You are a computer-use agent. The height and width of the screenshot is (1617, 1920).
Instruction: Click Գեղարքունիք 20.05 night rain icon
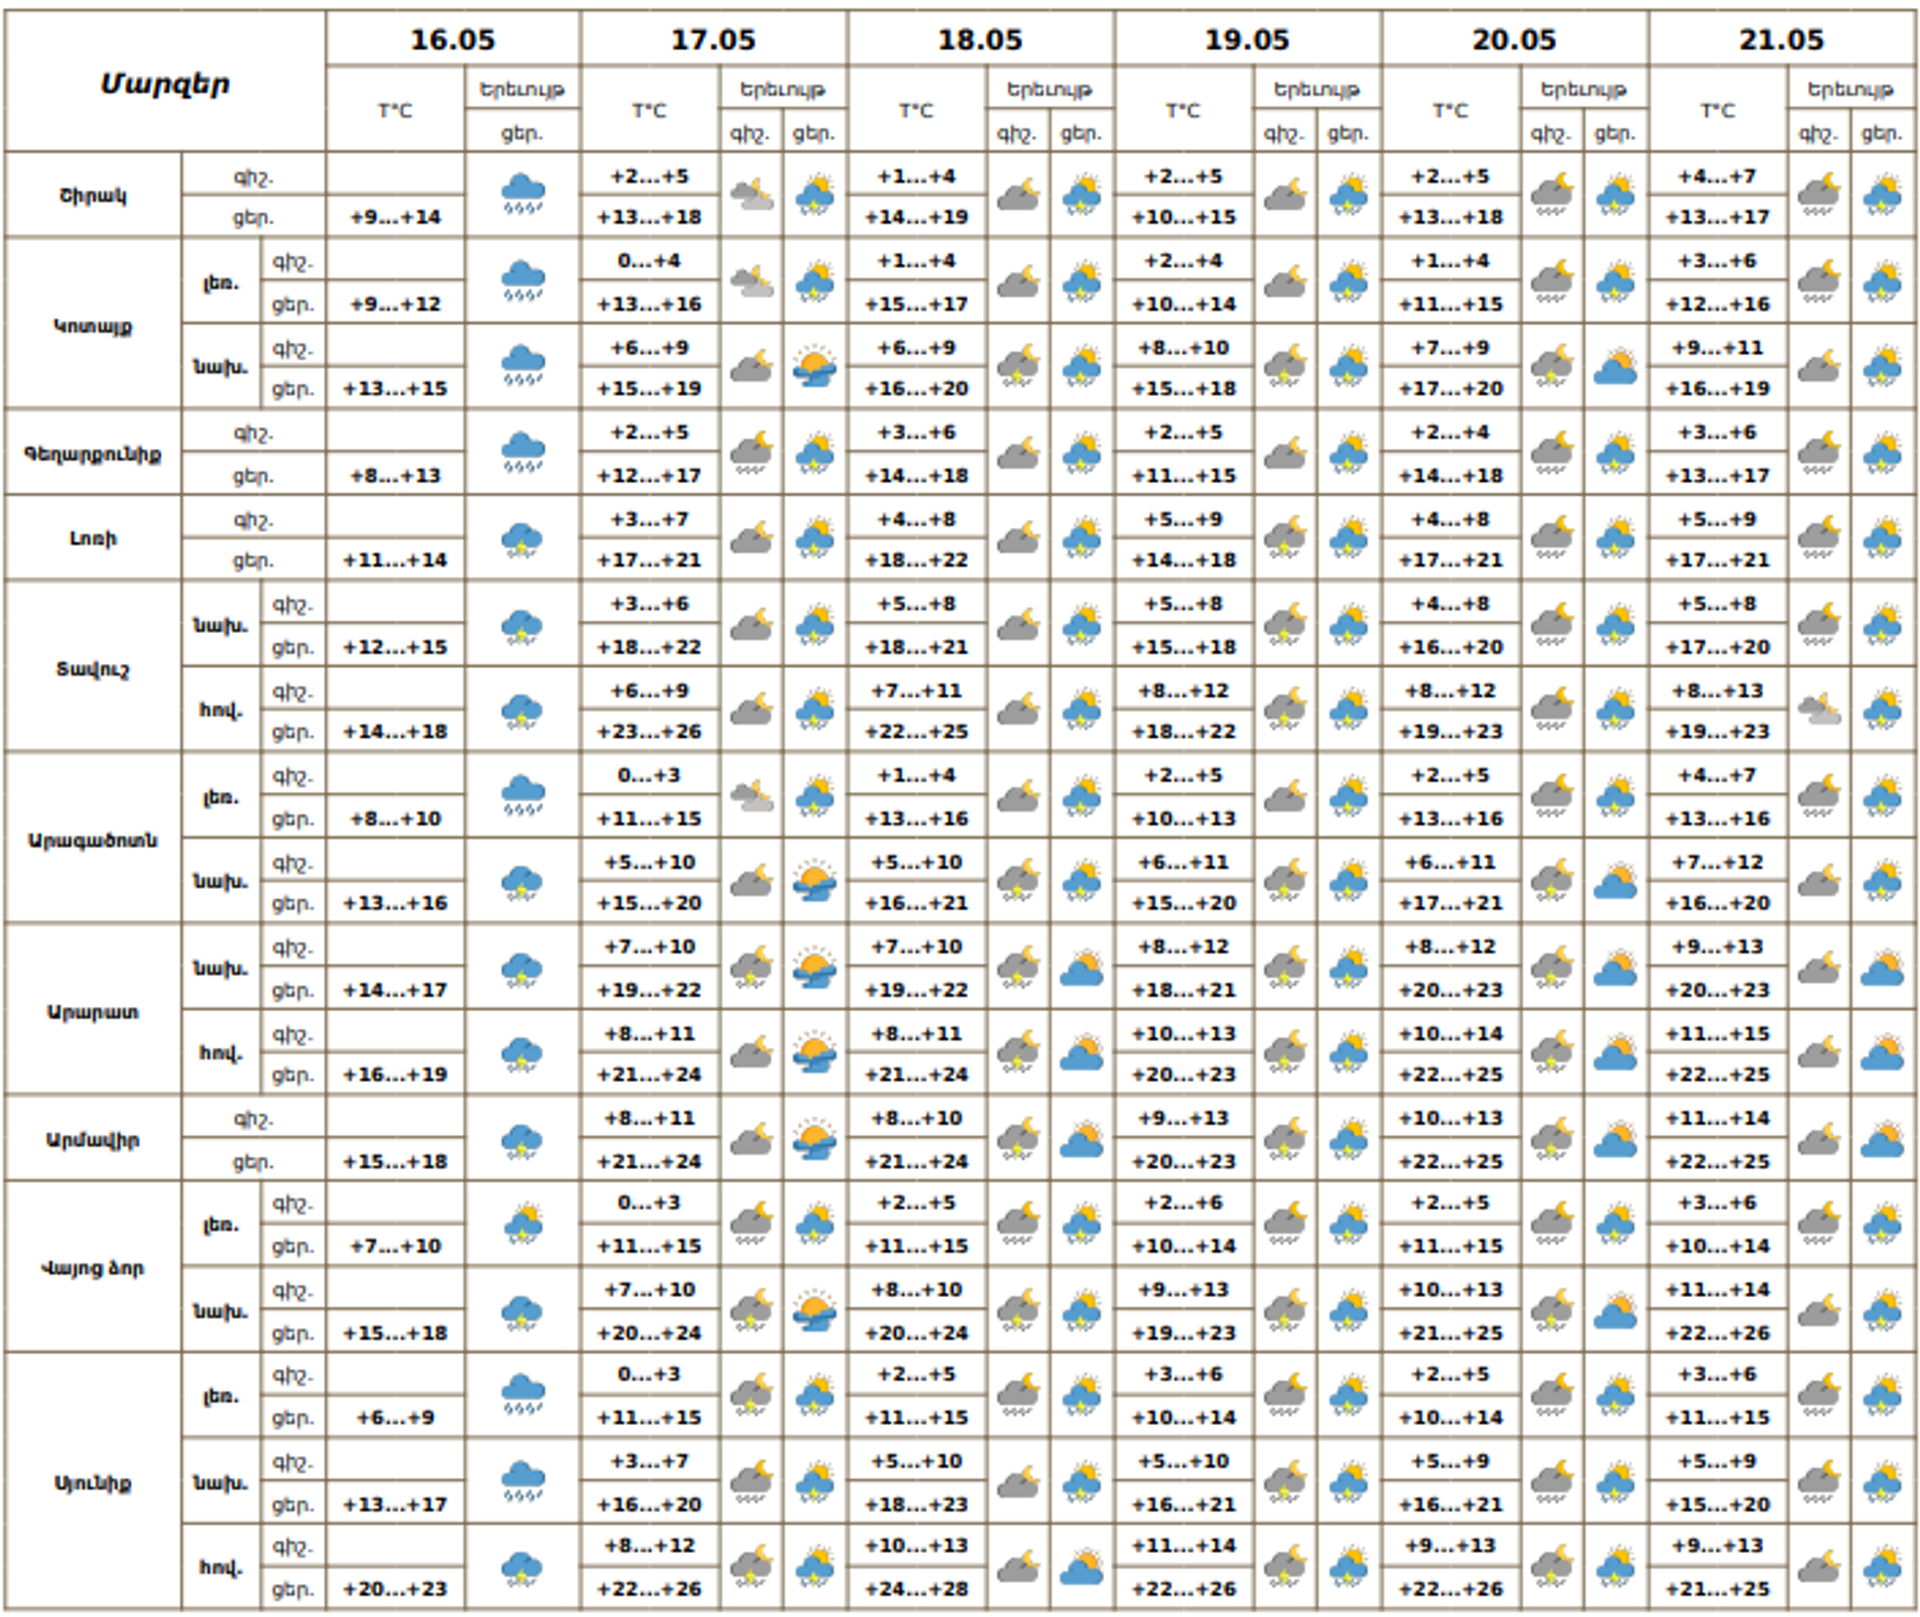pos(1552,452)
